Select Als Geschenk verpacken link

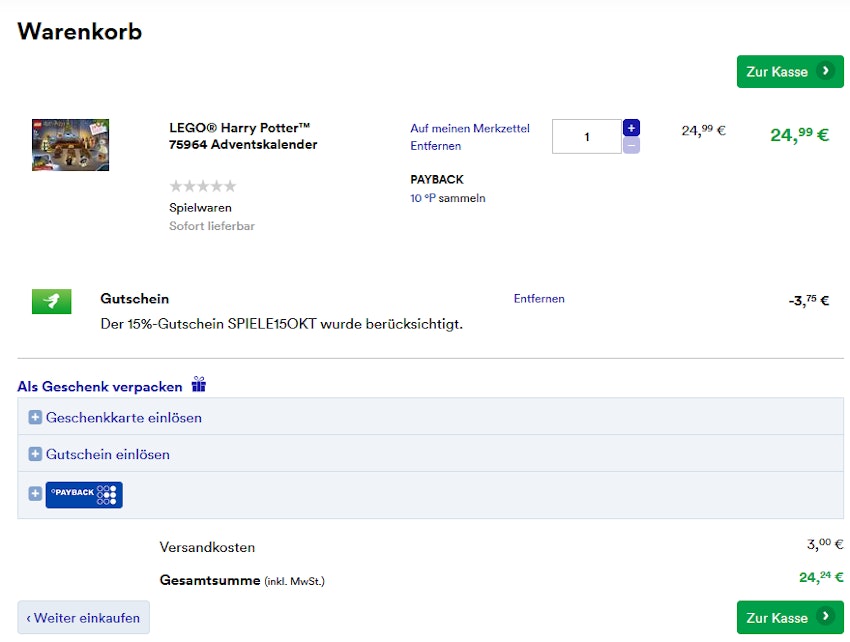click(100, 386)
